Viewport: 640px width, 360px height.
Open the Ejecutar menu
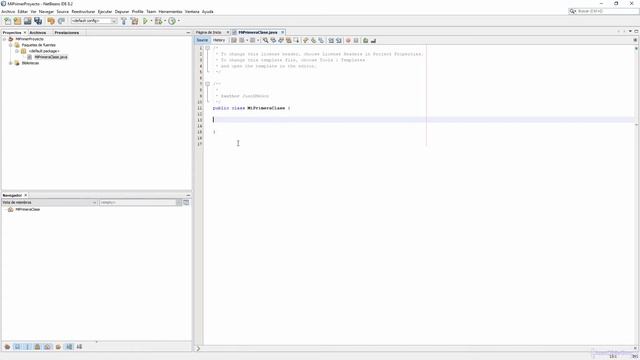click(x=105, y=11)
